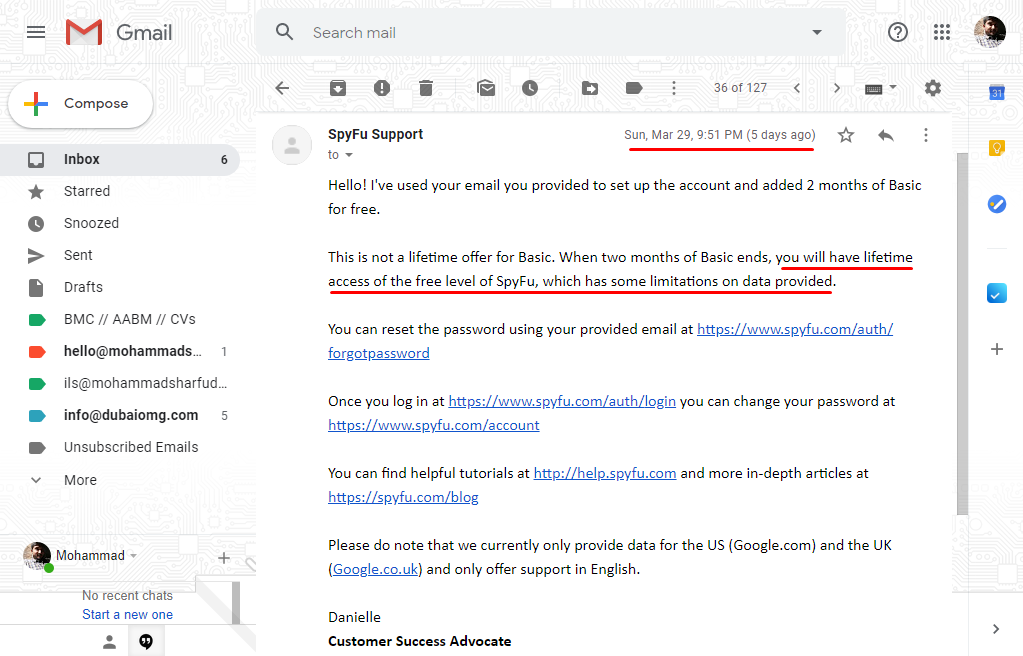
Task: Mark the email as unread
Action: coord(486,88)
